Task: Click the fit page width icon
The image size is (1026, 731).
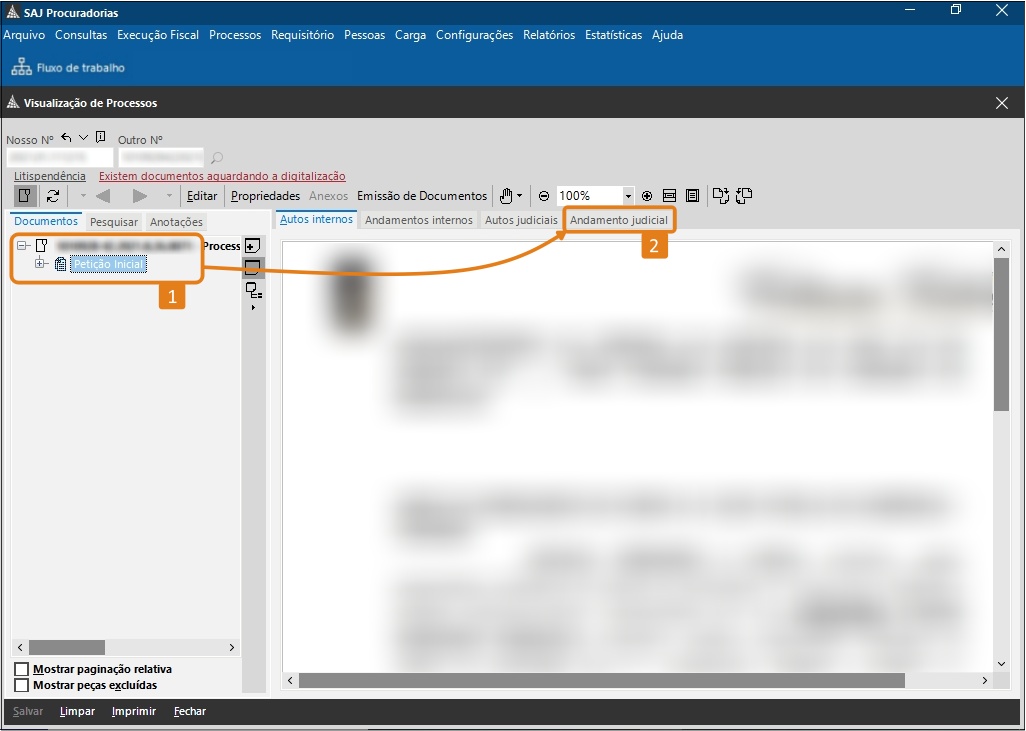Action: pyautogui.click(x=670, y=196)
